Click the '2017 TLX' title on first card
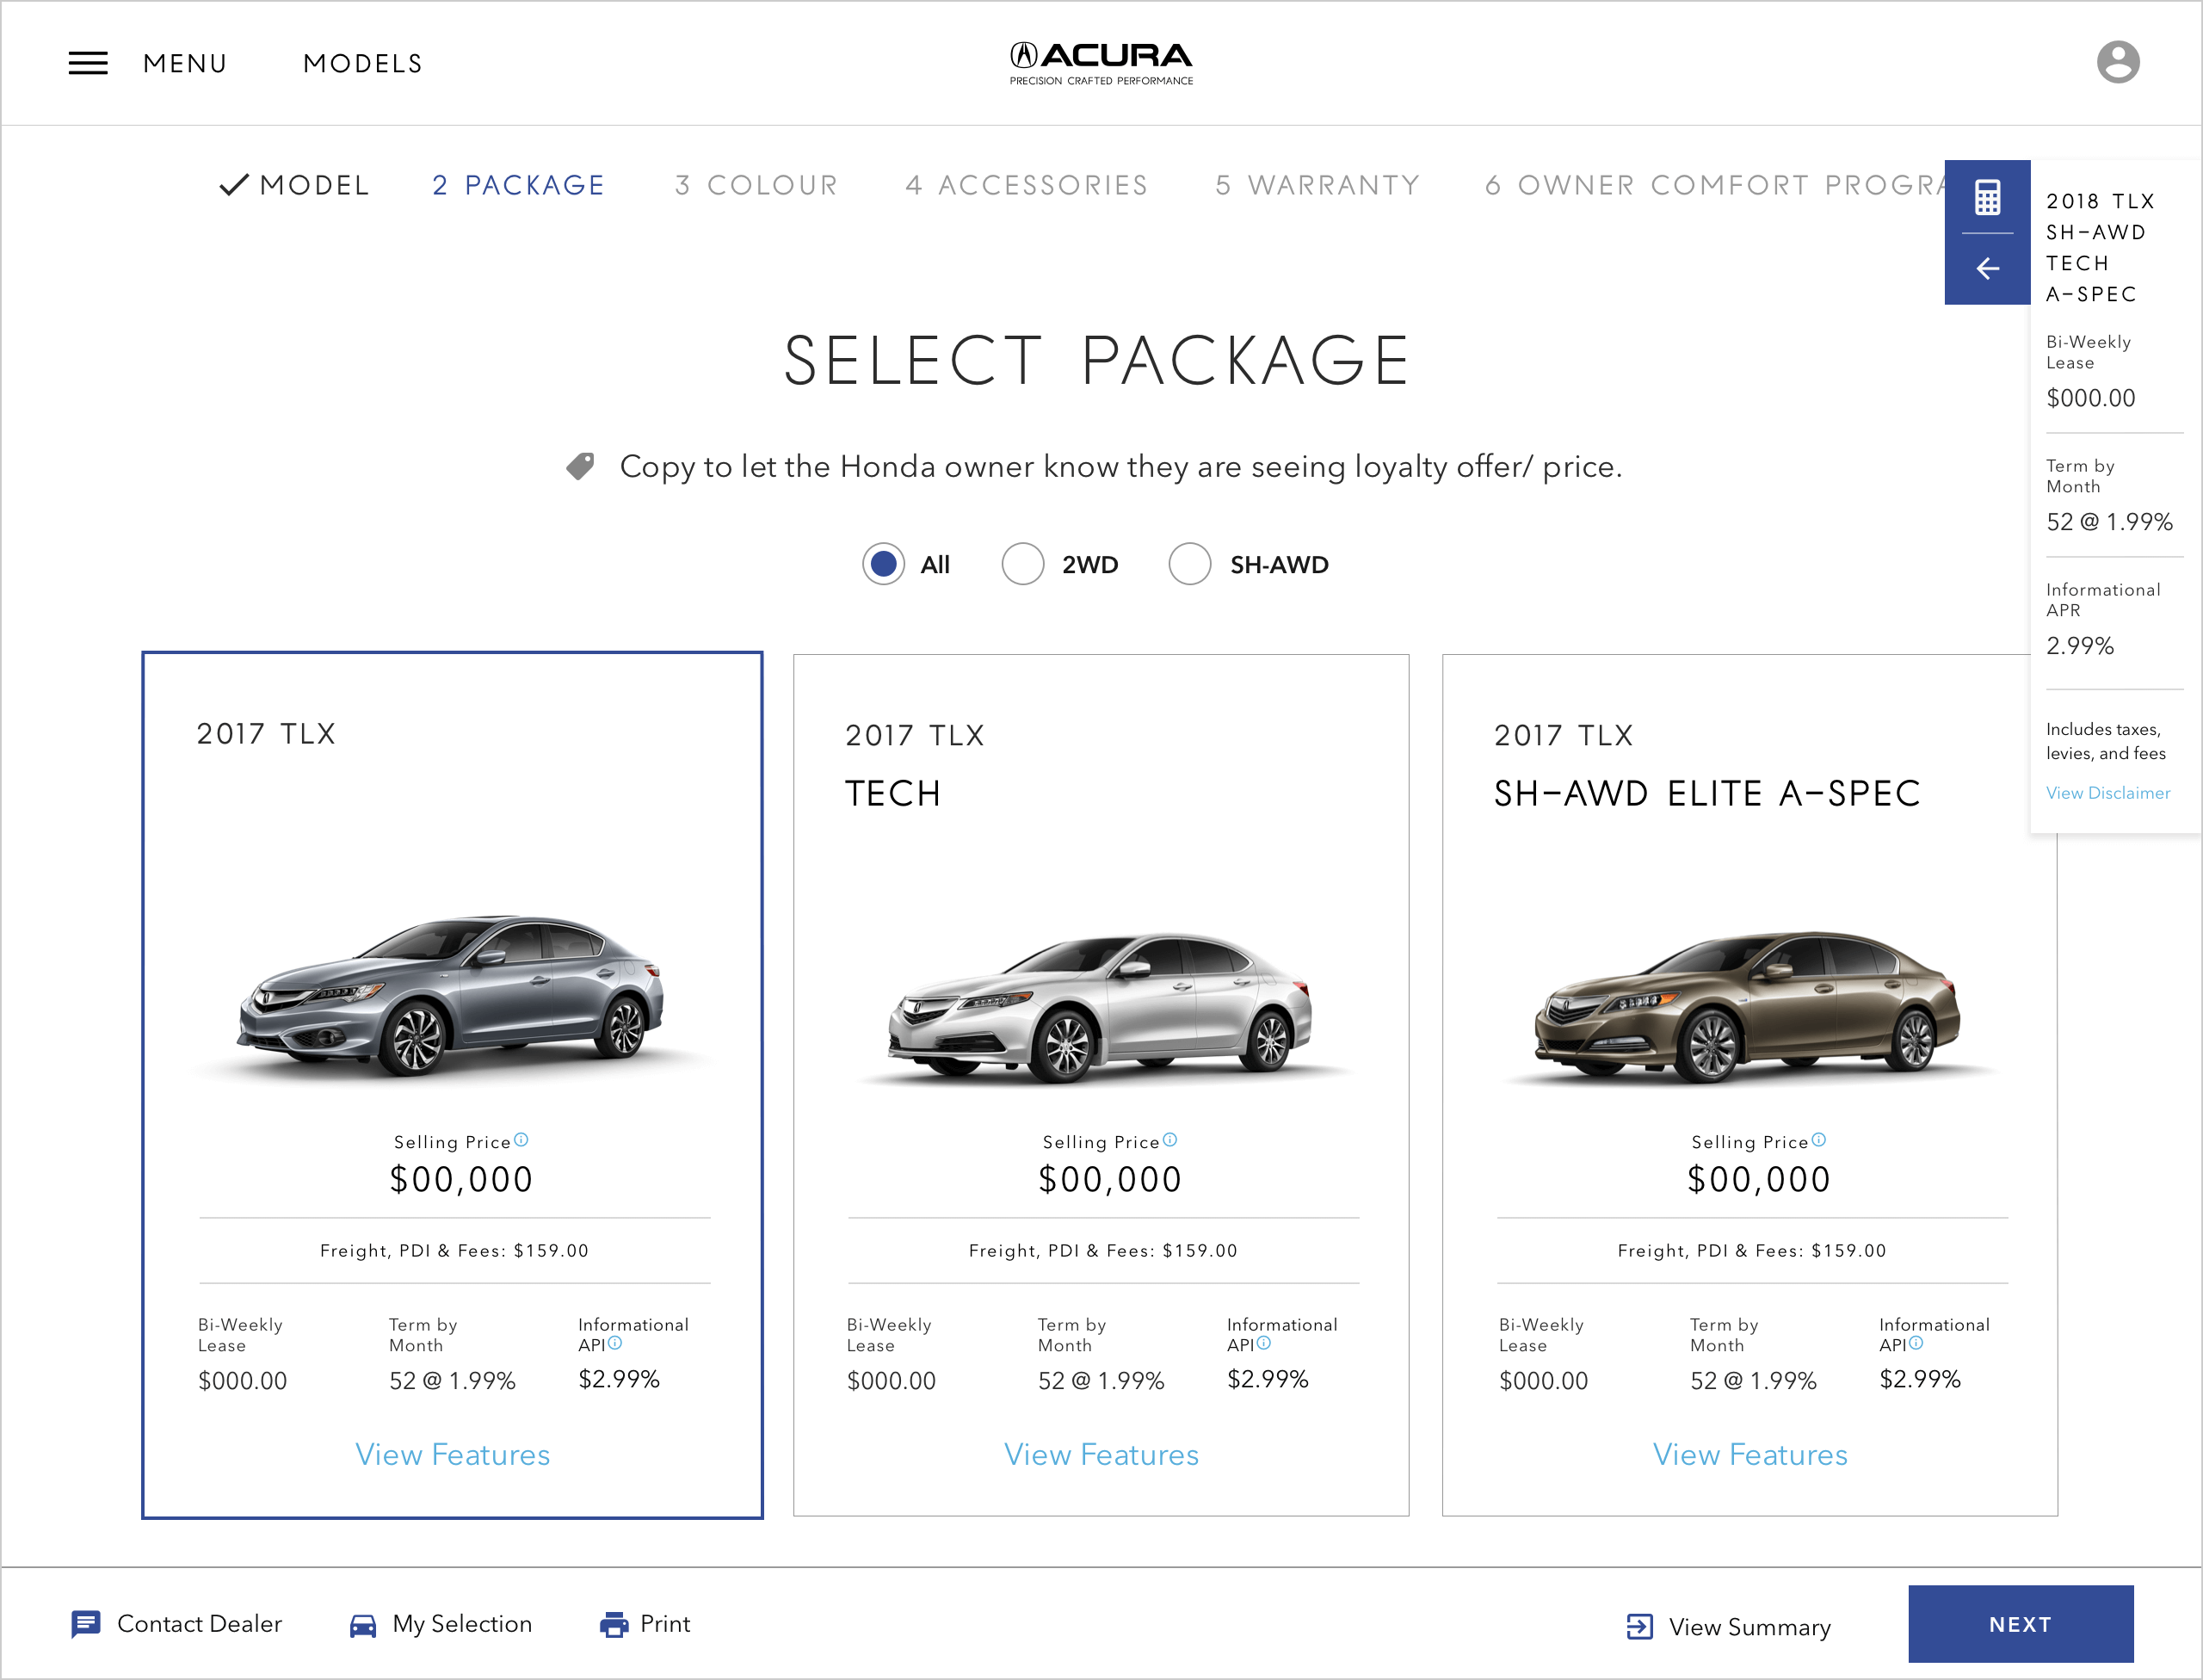This screenshot has height=1680, width=2203. pos(266,734)
